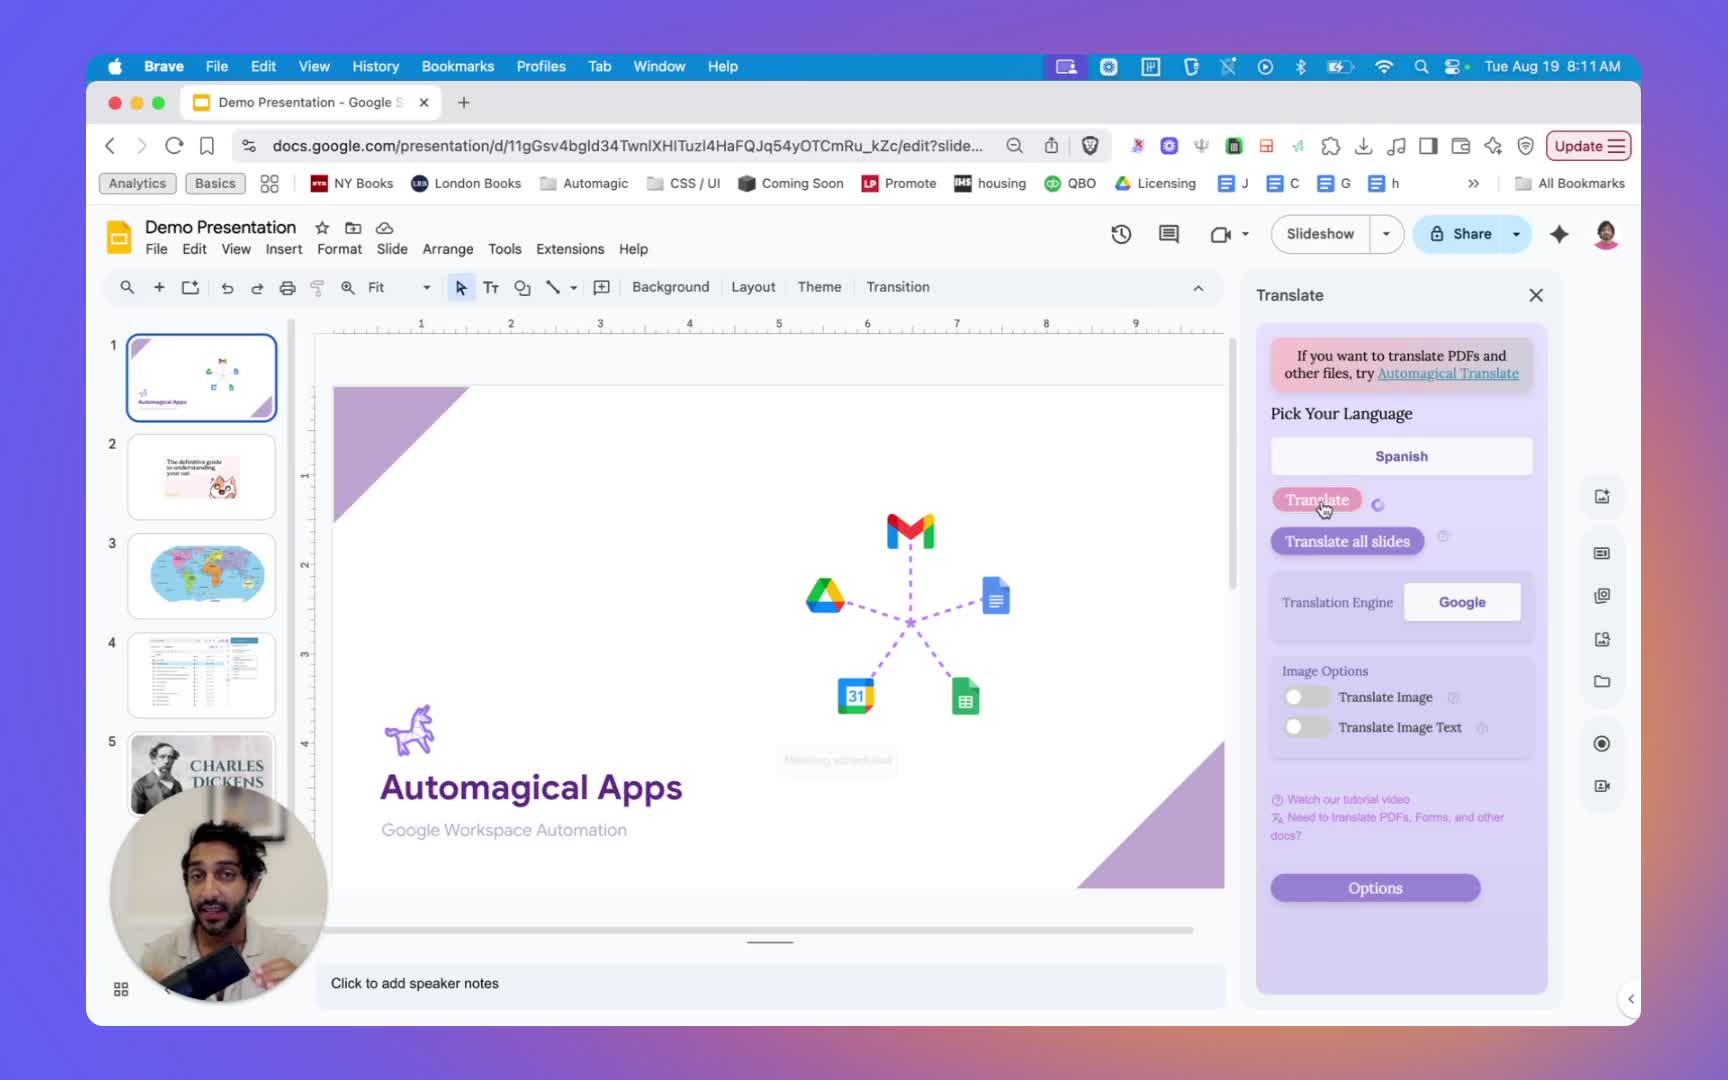This screenshot has height=1080, width=1728.
Task: Select slide 3 world map thumbnail
Action: 202,575
